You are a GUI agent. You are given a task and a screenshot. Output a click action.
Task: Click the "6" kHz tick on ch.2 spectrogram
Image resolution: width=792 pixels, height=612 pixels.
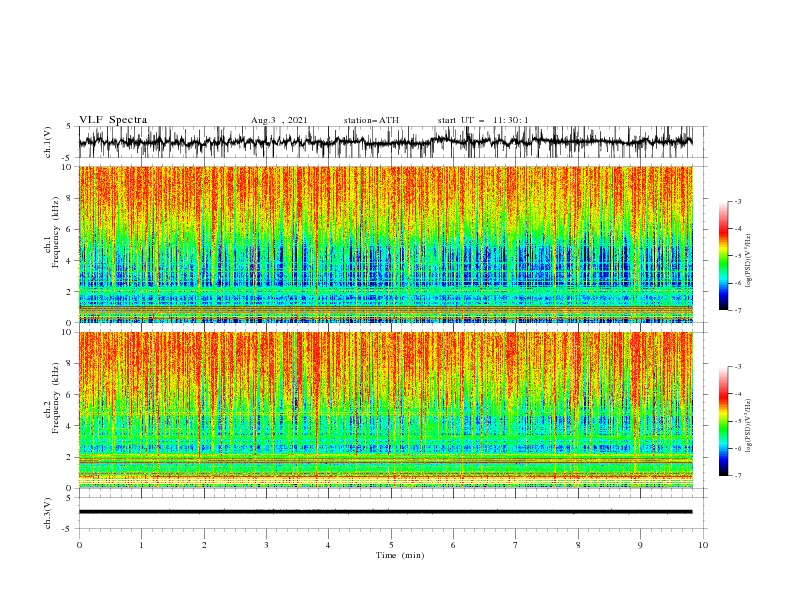(69, 394)
